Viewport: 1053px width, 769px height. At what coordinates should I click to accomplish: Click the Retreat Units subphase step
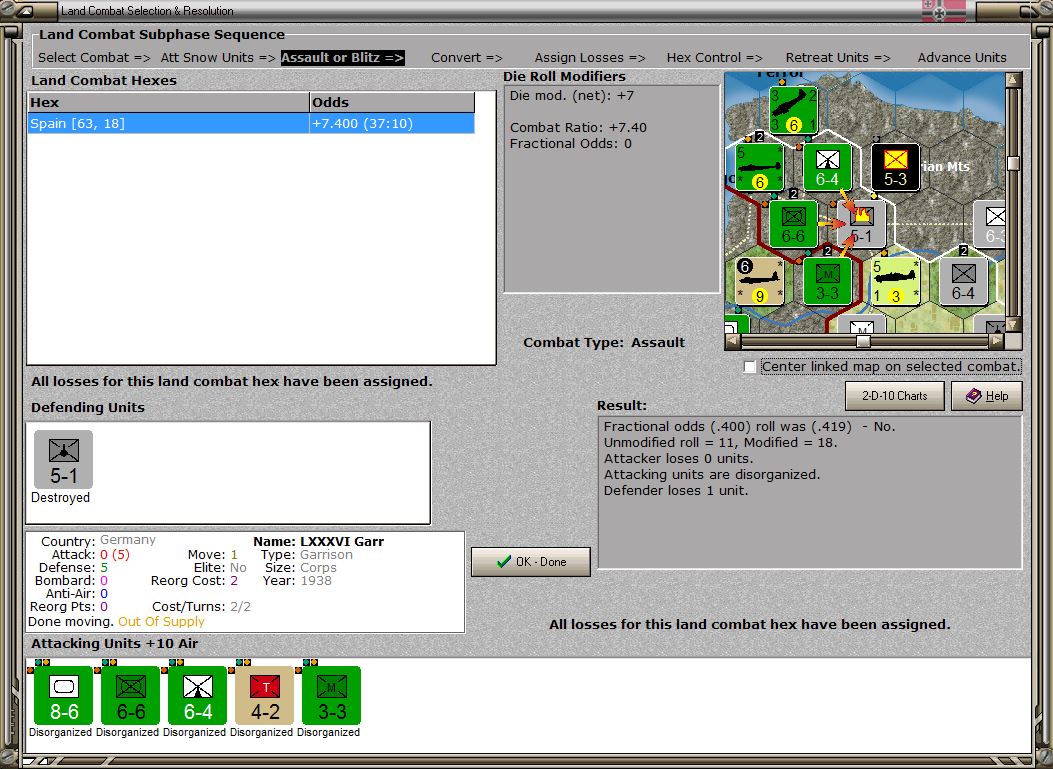[x=838, y=58]
